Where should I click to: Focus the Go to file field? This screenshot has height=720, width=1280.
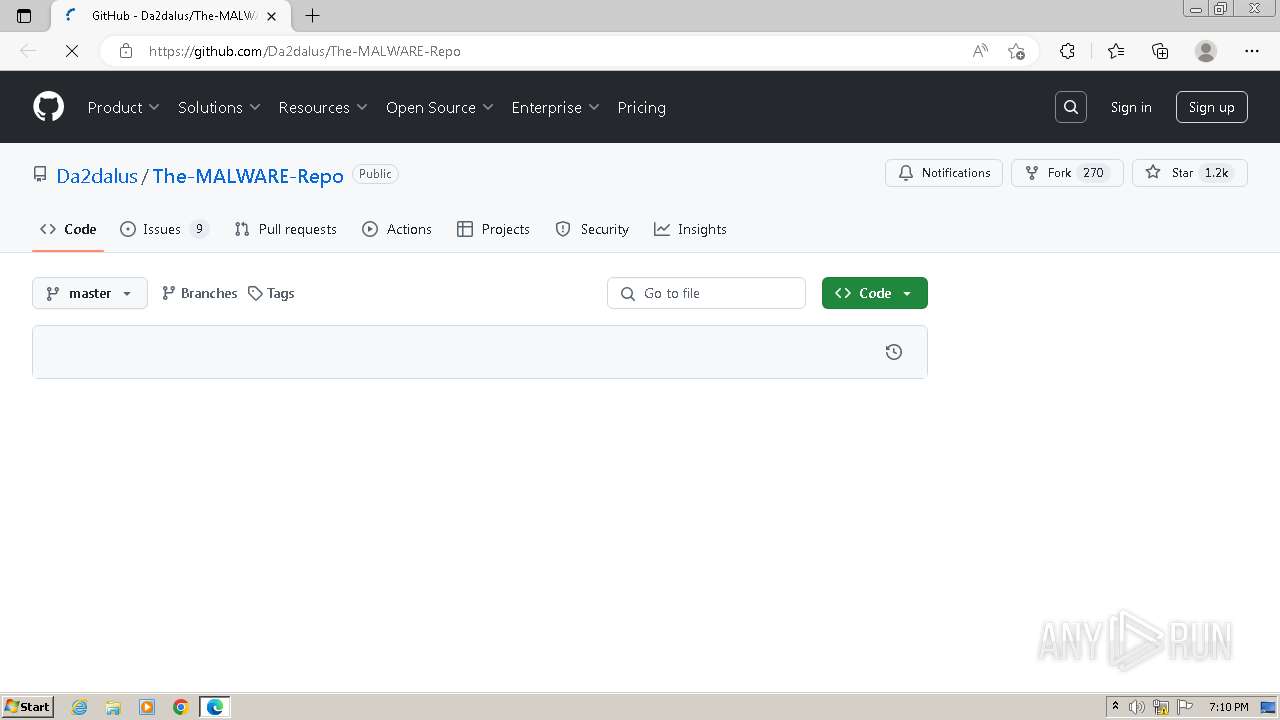pos(706,293)
